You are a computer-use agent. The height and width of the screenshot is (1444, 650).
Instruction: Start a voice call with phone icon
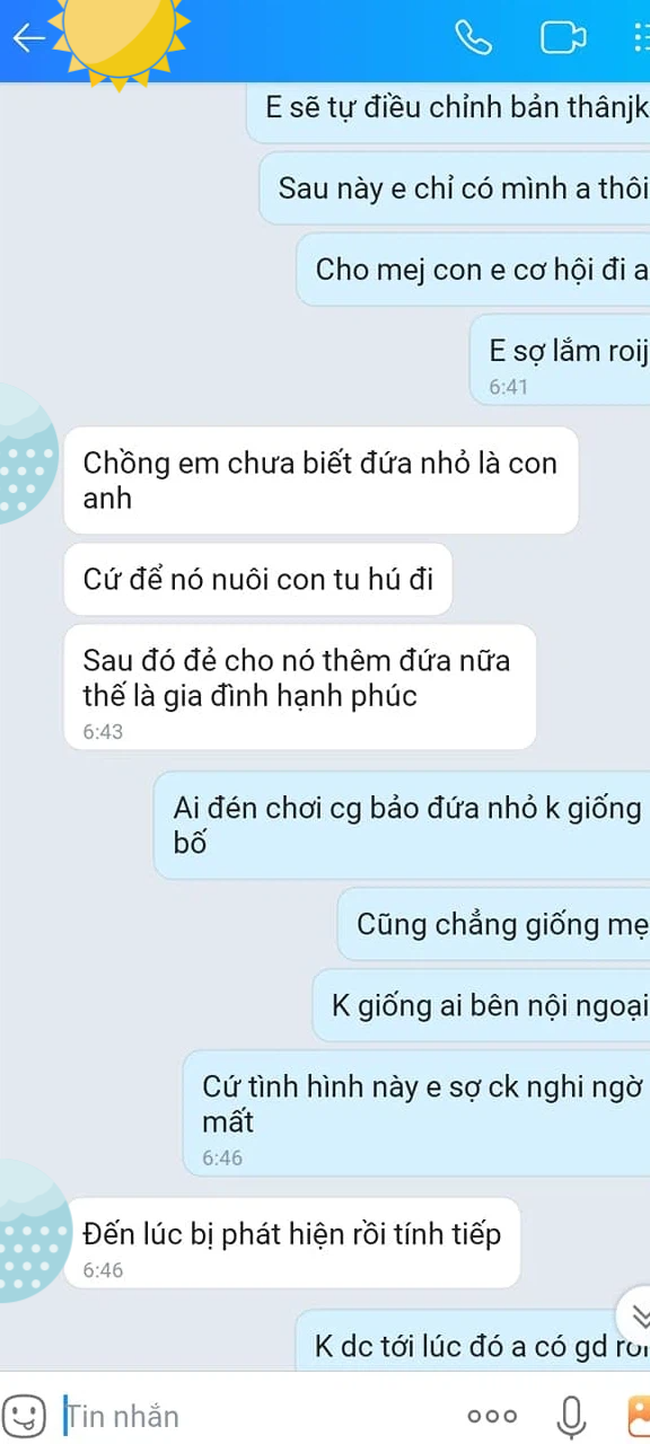point(473,37)
